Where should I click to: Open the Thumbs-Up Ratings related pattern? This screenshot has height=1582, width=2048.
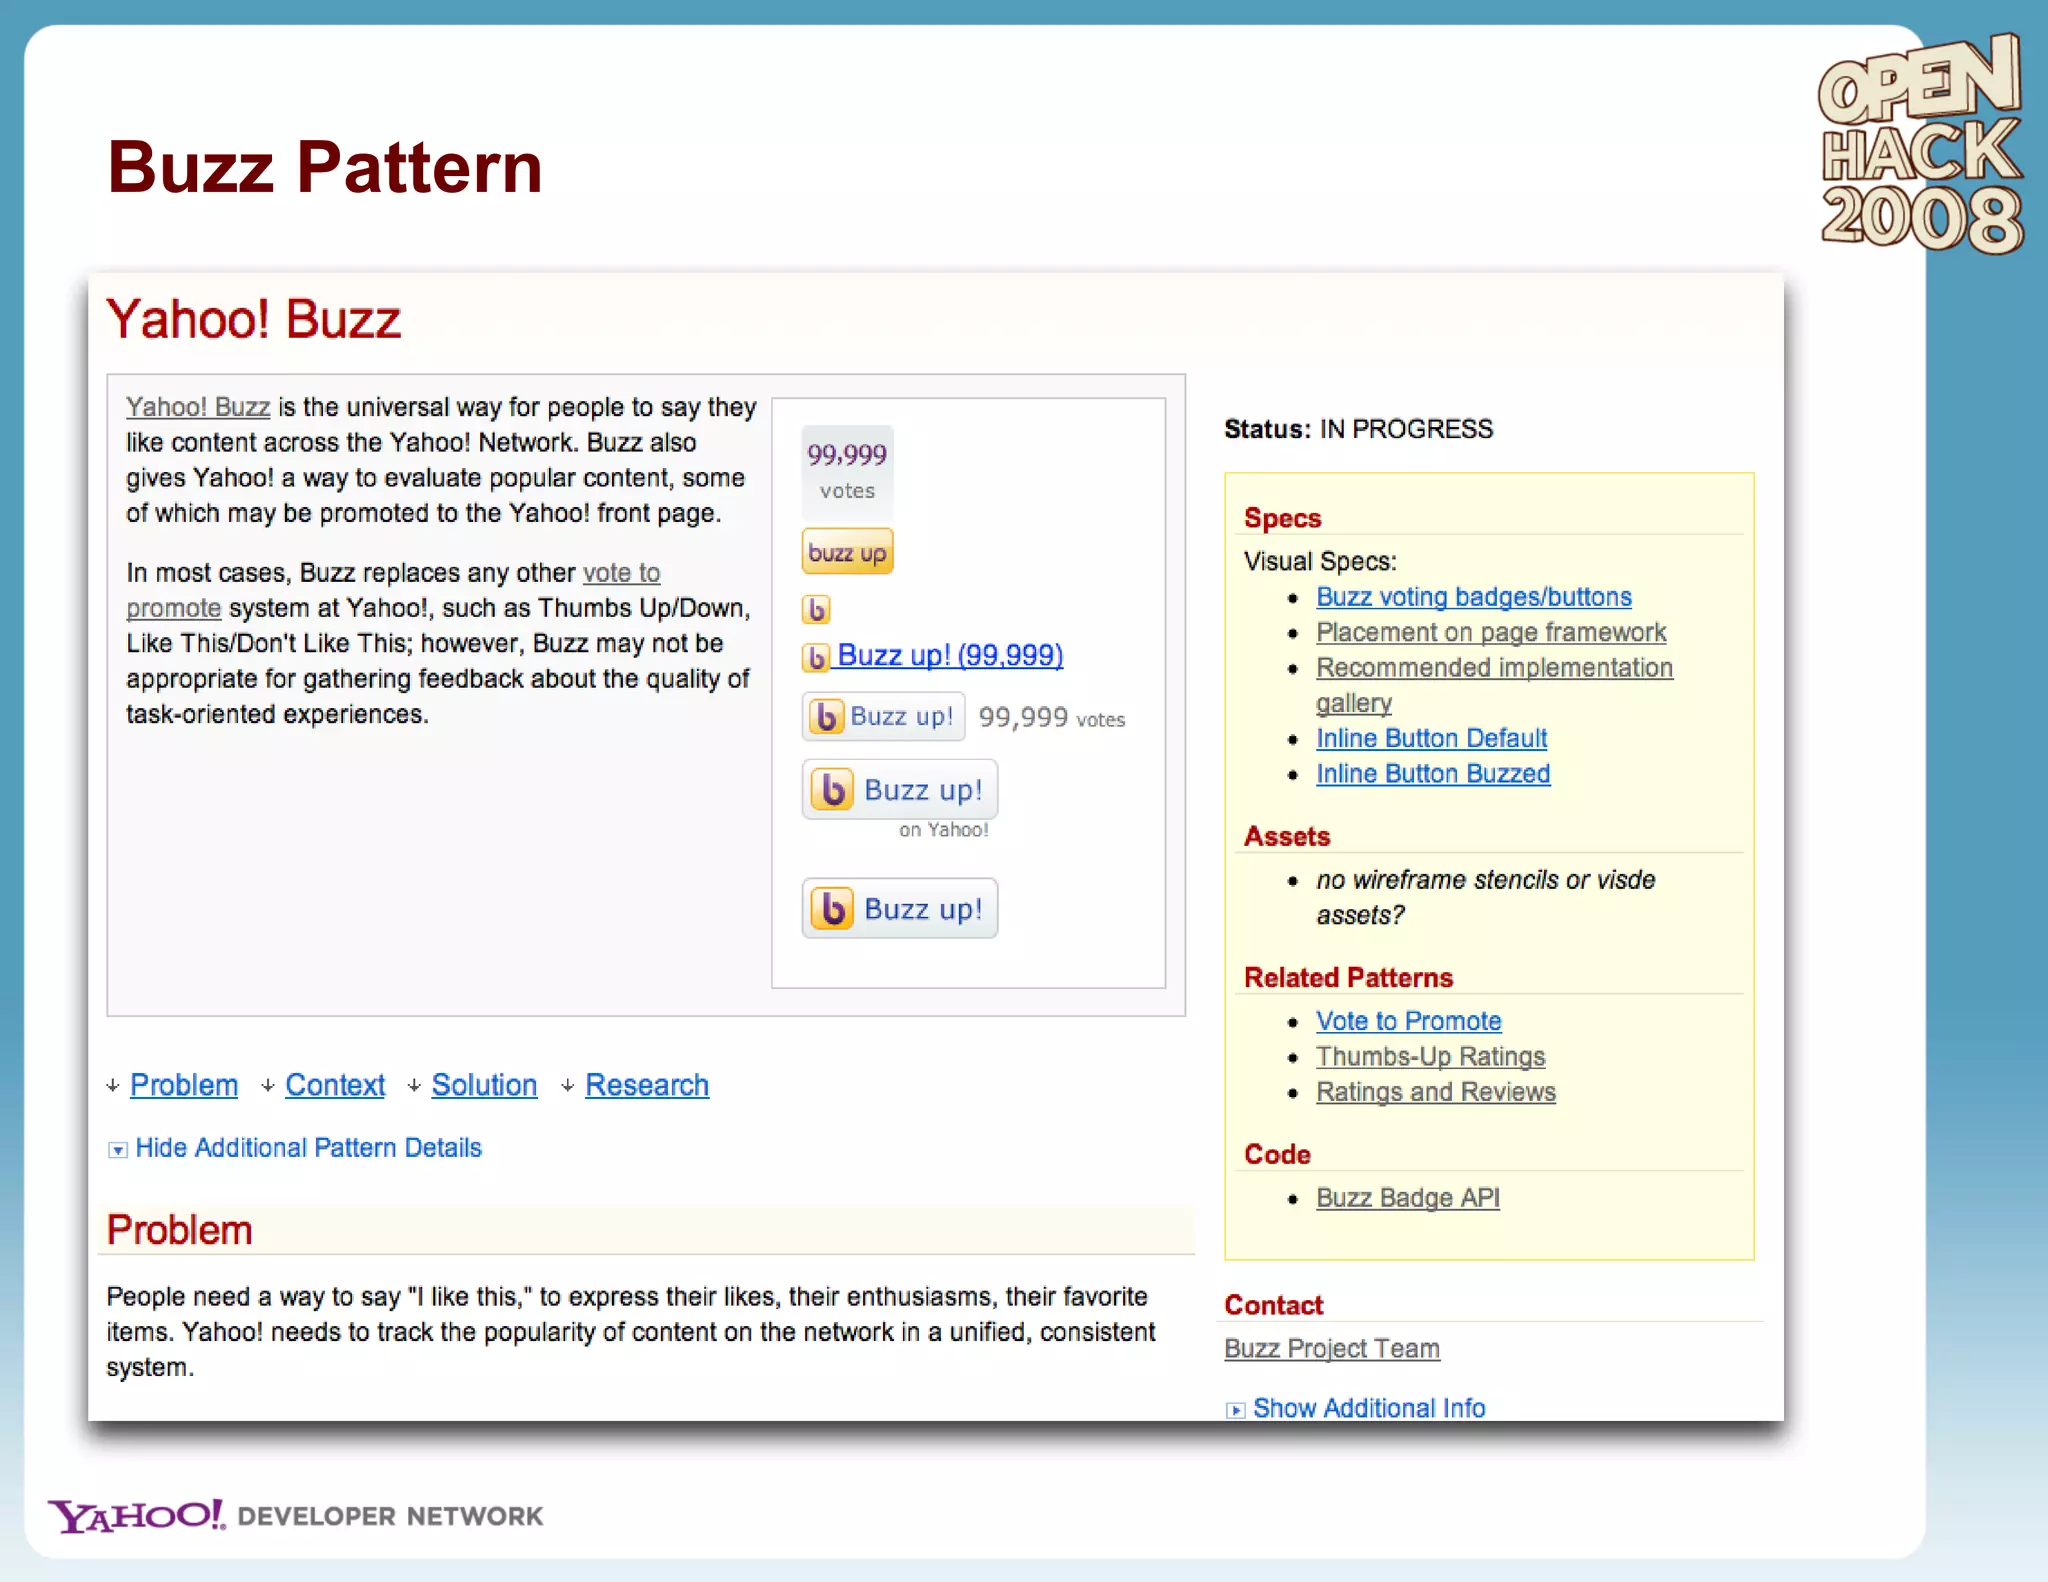point(1430,1056)
